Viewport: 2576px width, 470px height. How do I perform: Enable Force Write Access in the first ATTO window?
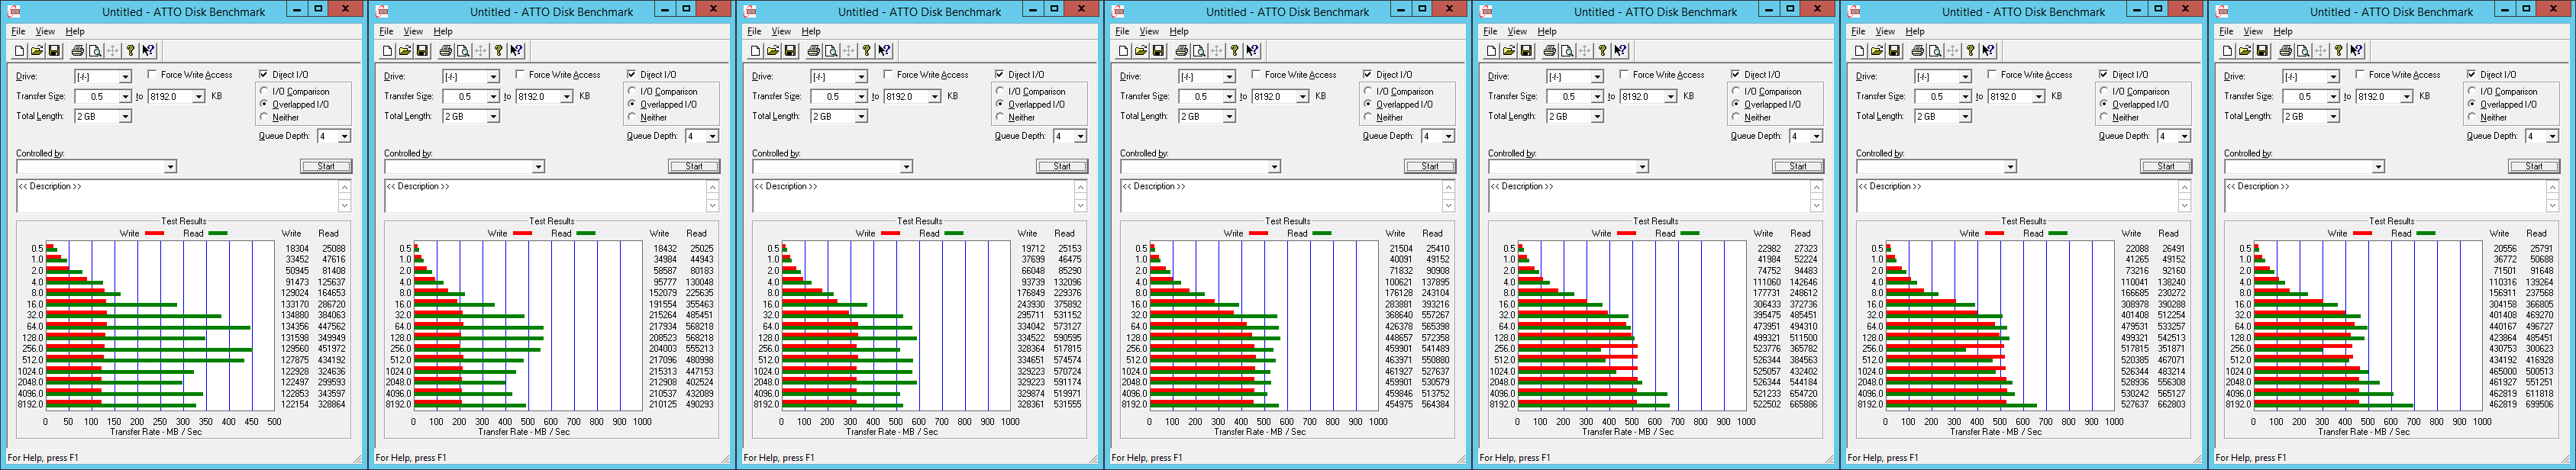[152, 75]
